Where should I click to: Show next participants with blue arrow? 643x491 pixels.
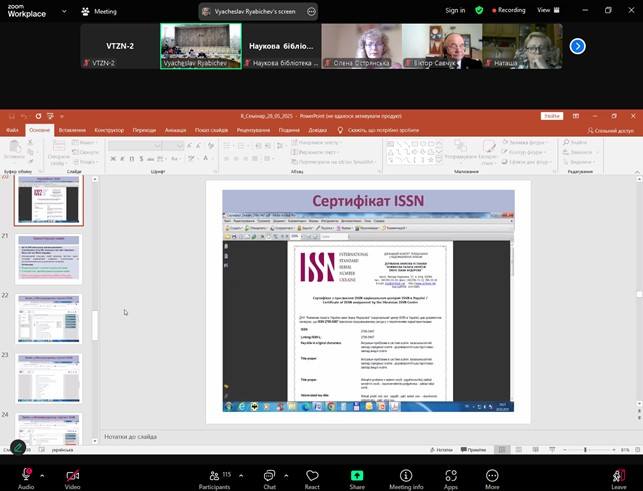click(x=577, y=46)
